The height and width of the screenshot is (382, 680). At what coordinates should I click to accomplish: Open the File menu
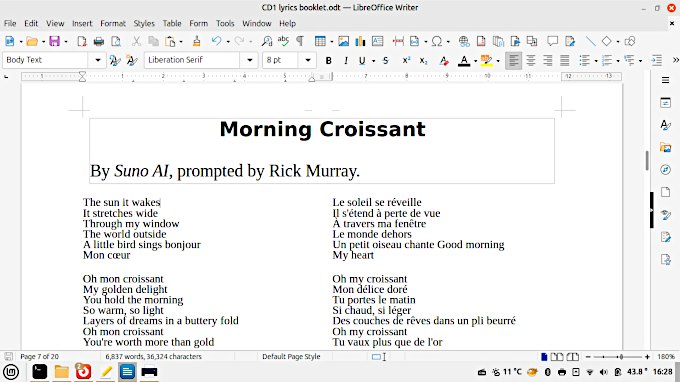[10, 23]
